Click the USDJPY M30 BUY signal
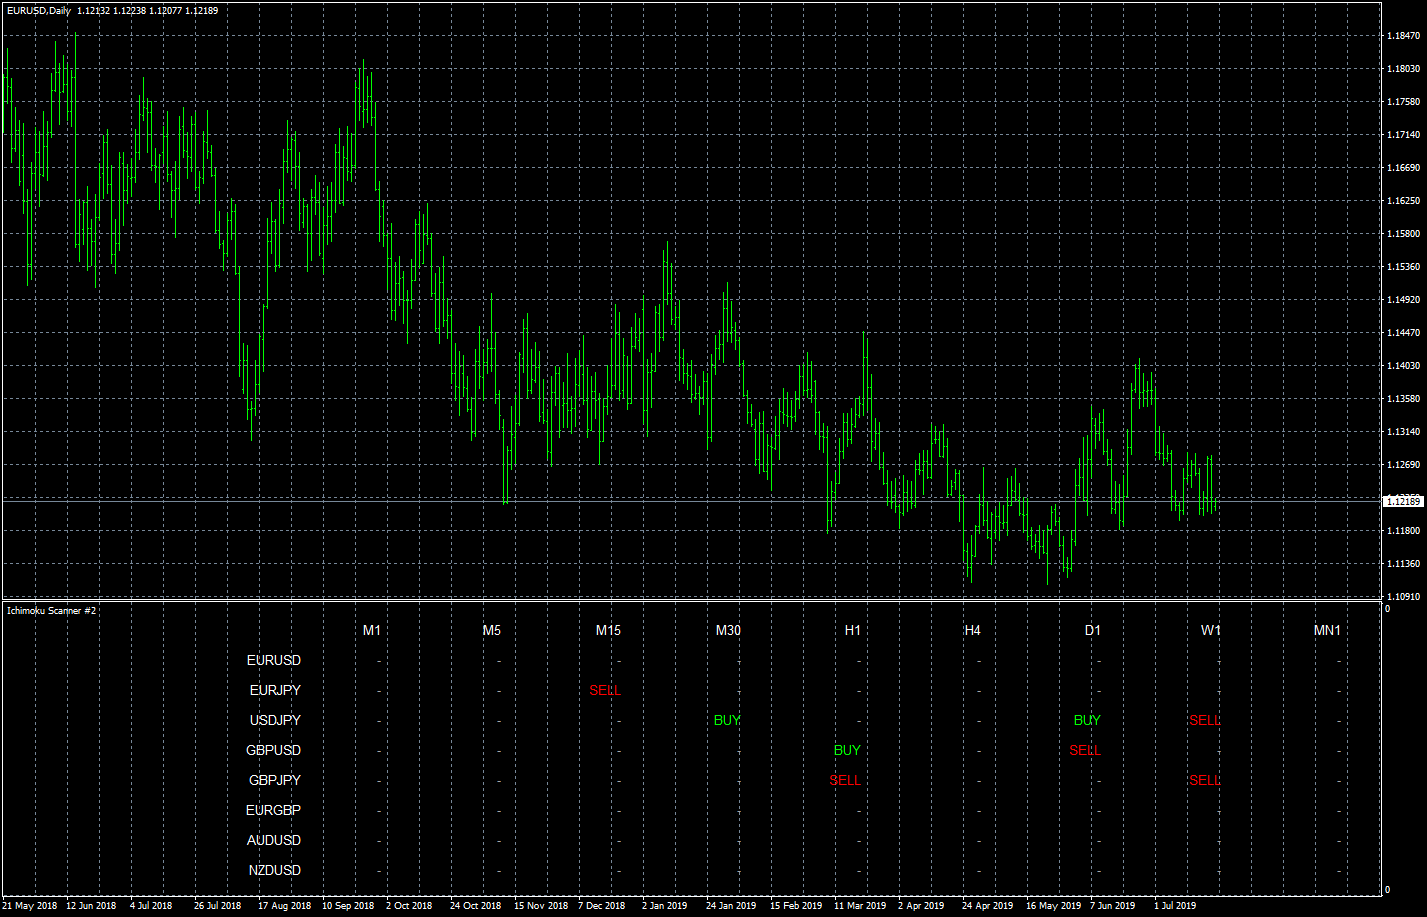Screen dimensions: 1427x917 tap(727, 720)
